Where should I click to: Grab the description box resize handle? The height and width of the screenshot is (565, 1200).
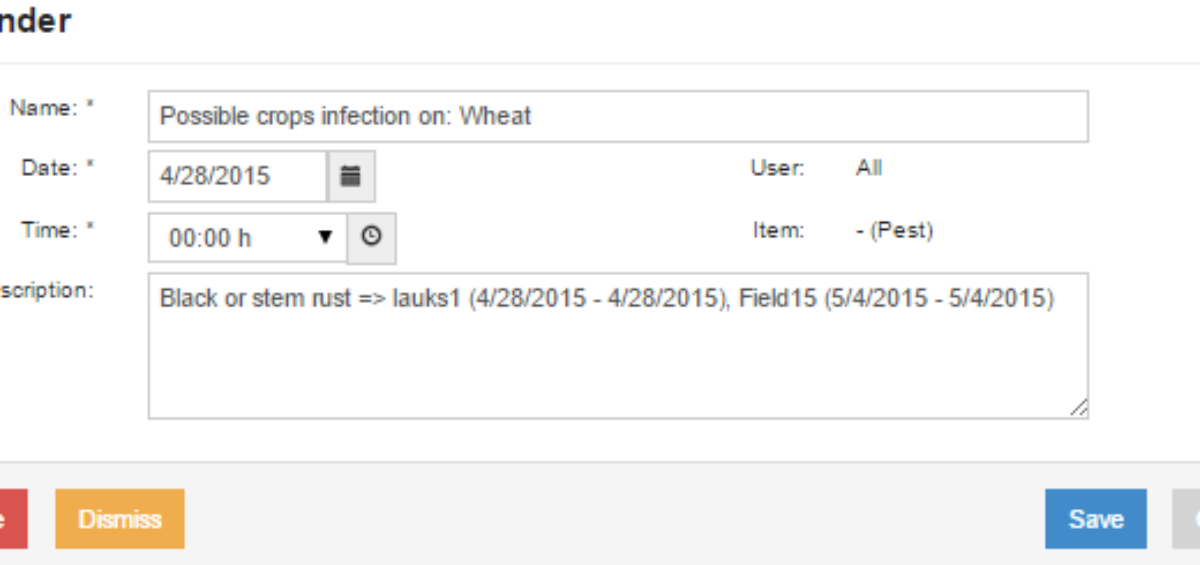pyautogui.click(x=1078, y=407)
